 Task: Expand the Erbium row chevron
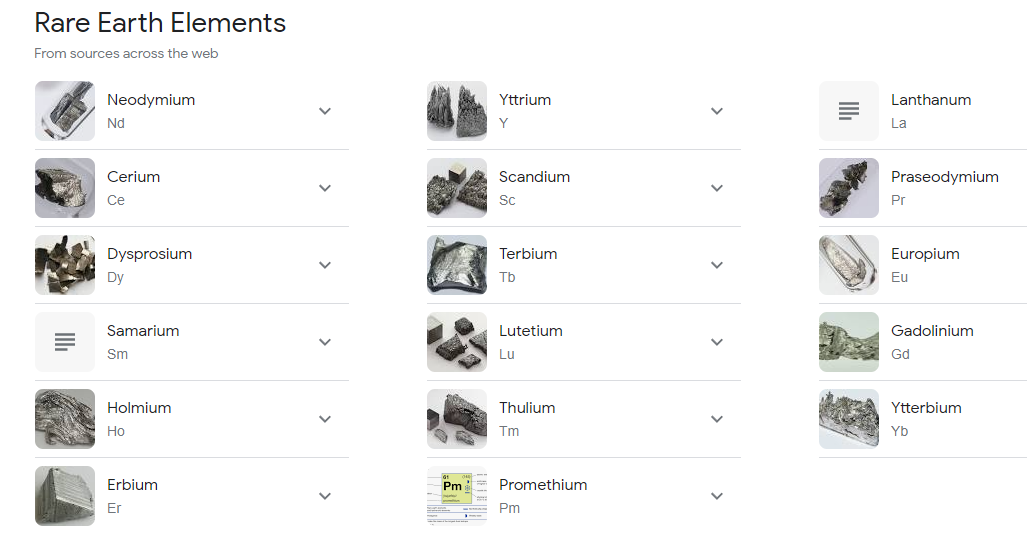pyautogui.click(x=325, y=496)
